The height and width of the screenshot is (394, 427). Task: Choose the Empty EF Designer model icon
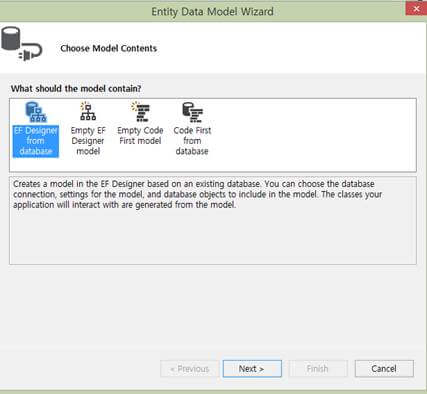point(88,129)
